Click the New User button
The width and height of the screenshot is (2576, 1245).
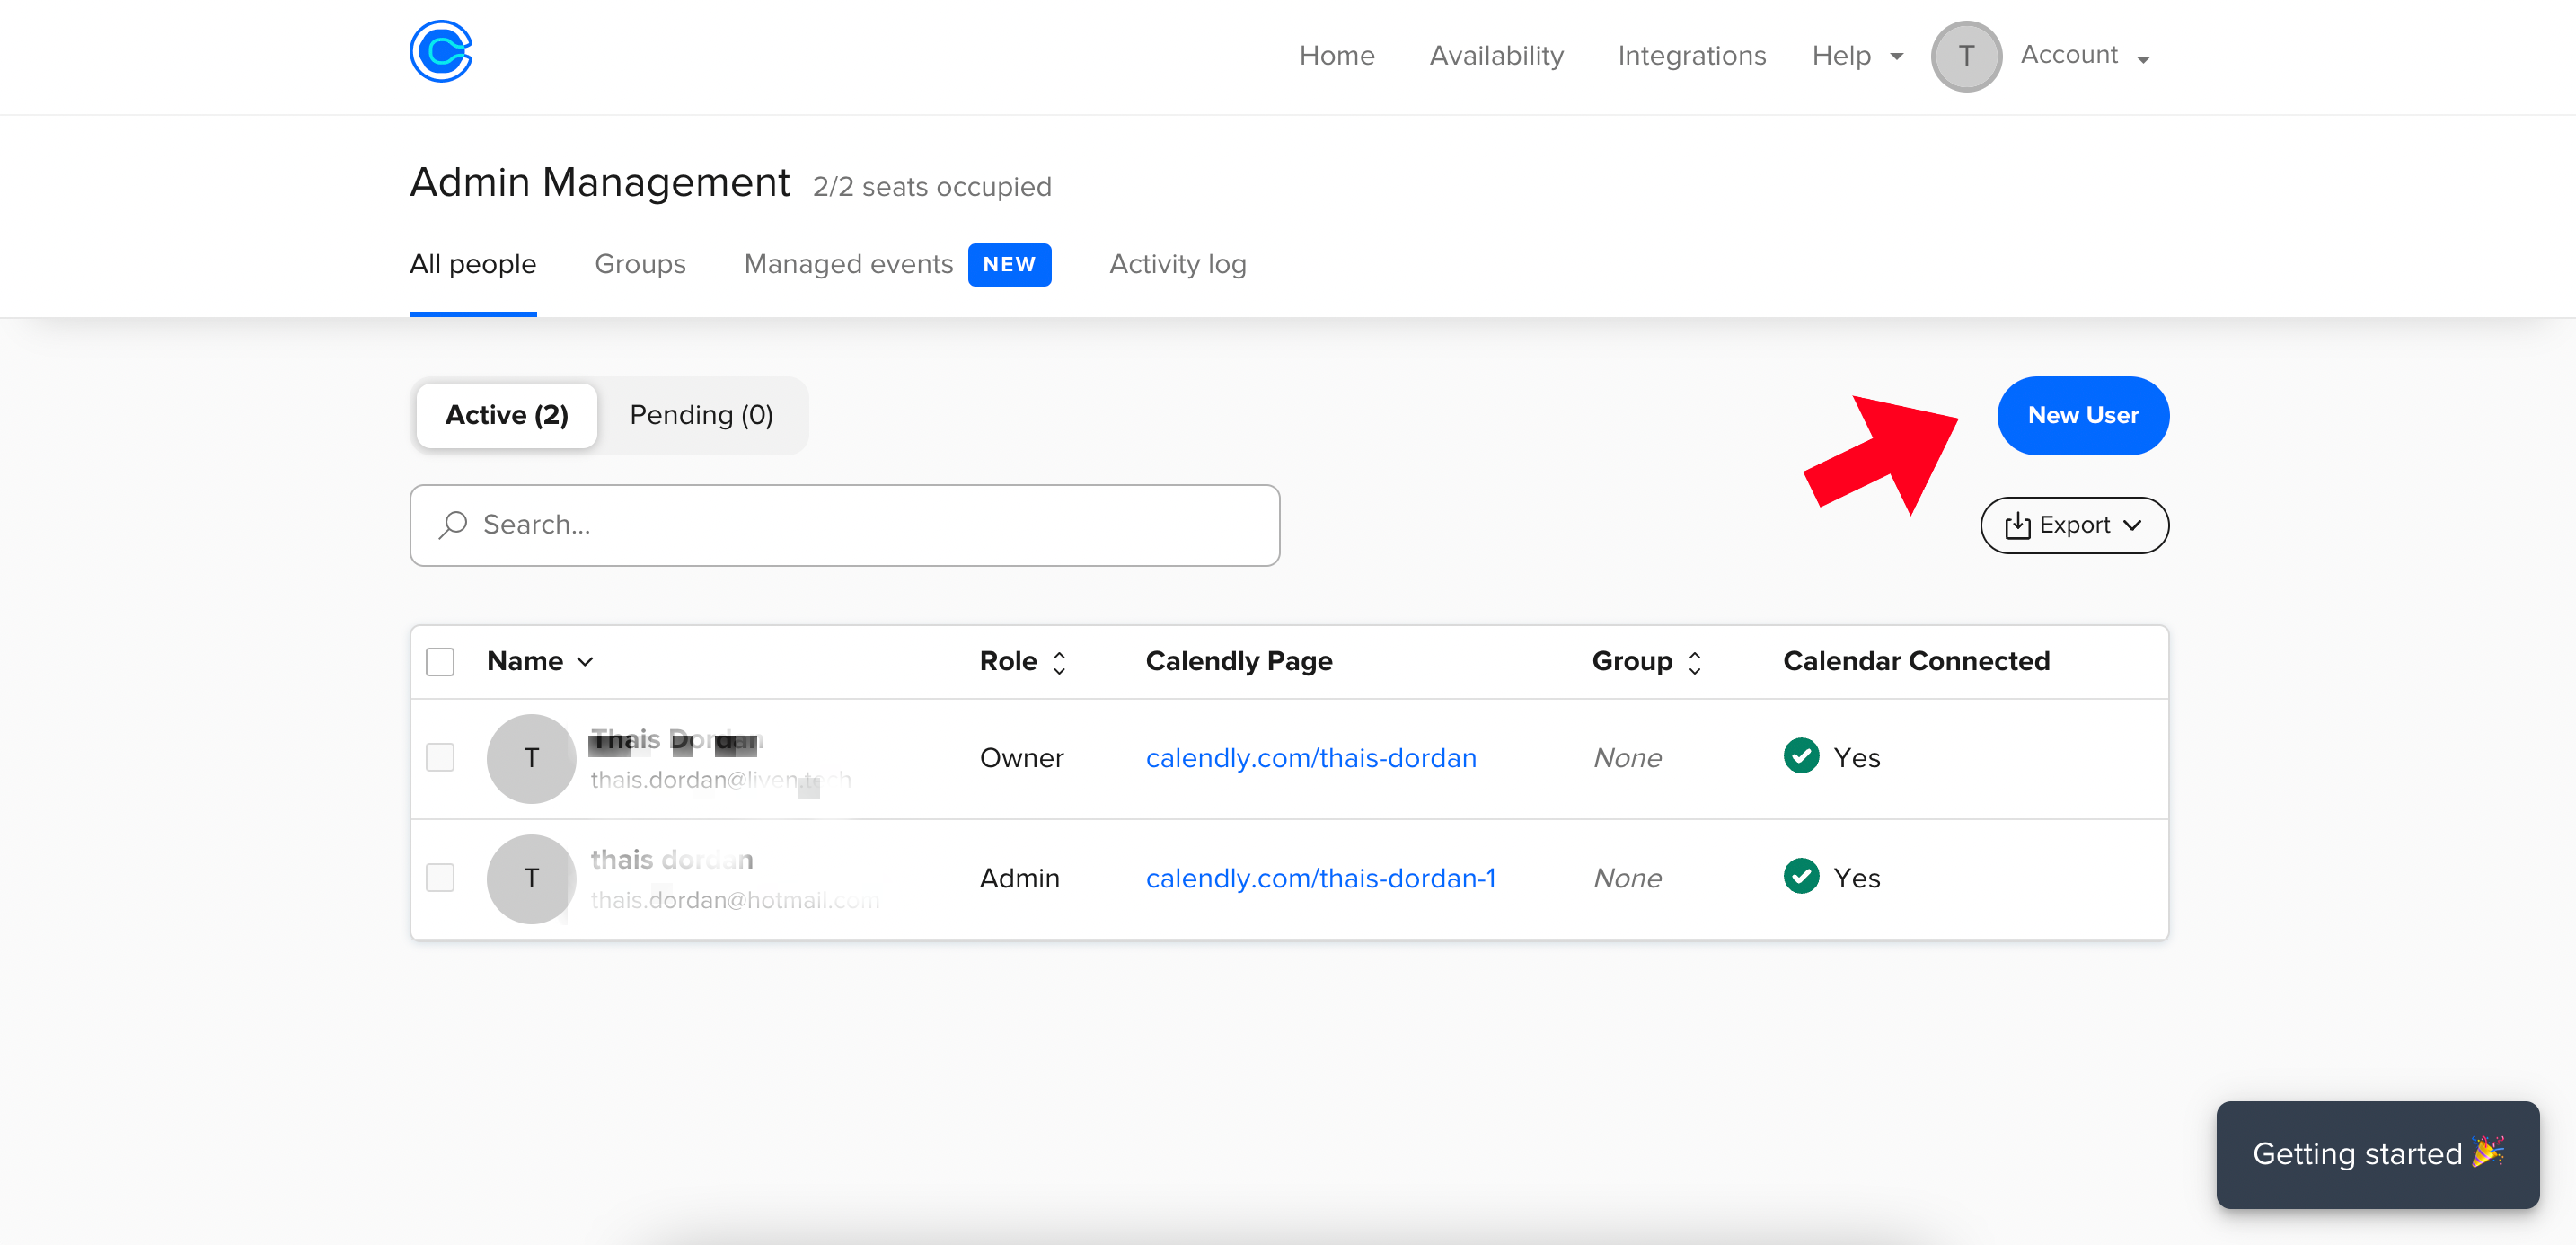[x=2082, y=415]
